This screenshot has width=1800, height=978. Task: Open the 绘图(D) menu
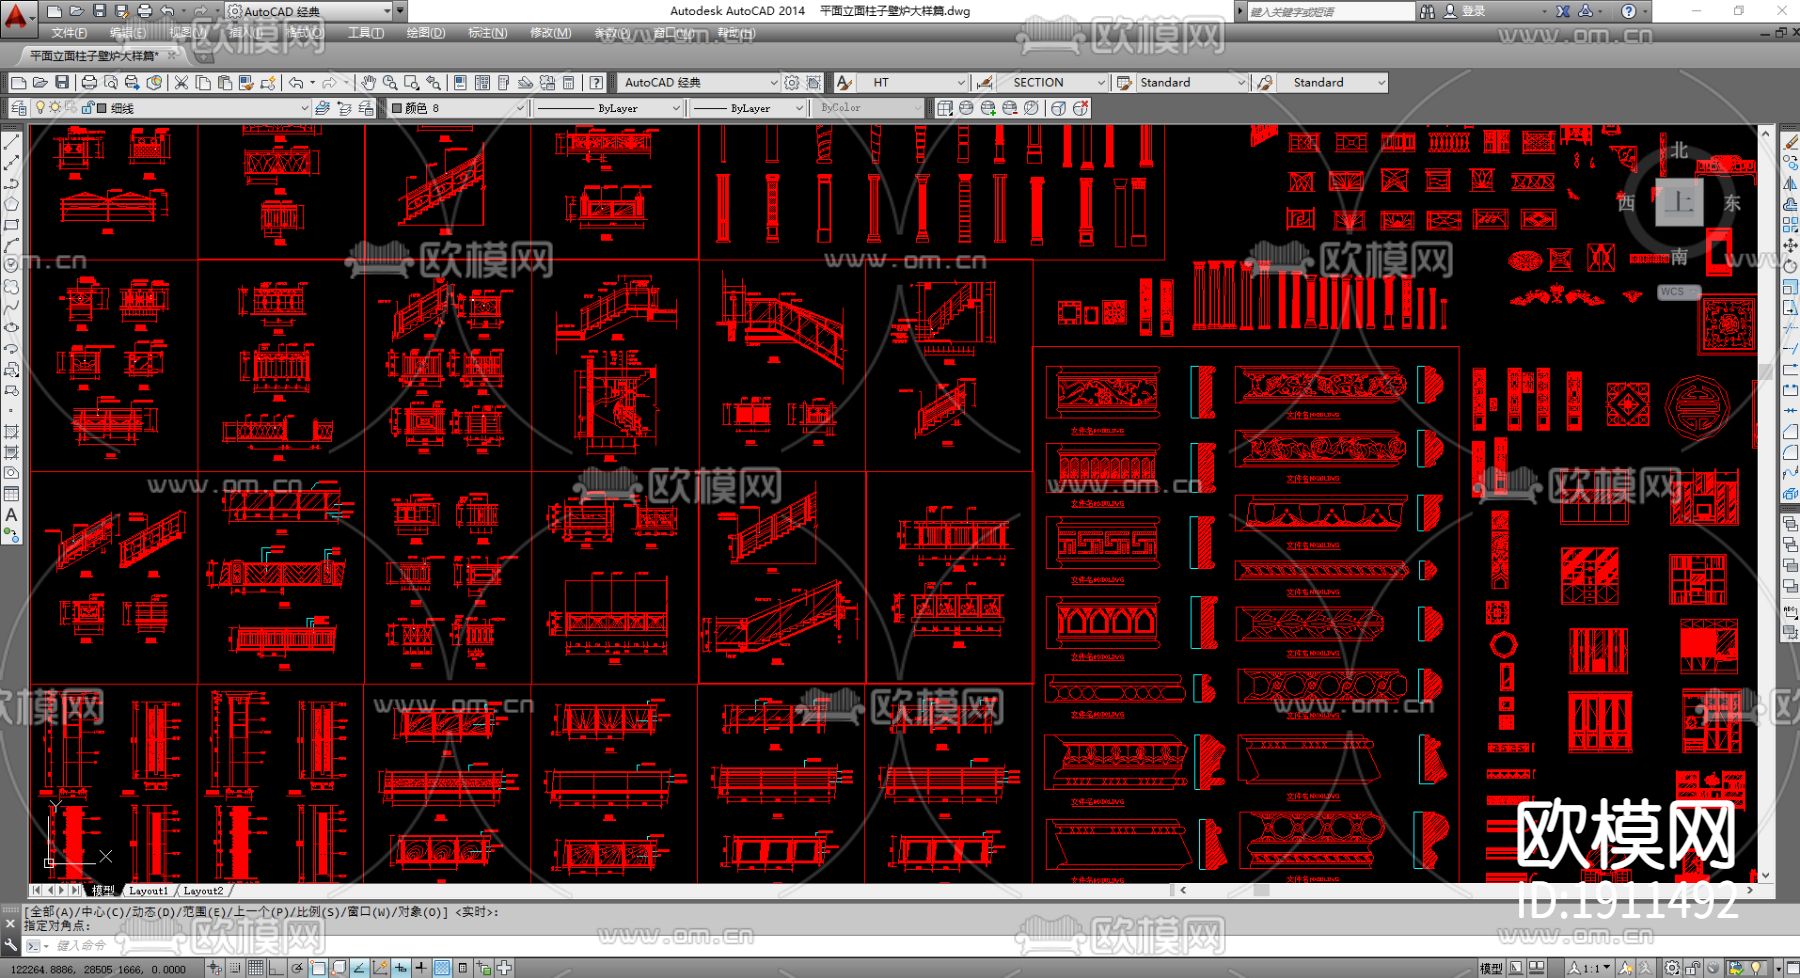click(426, 33)
